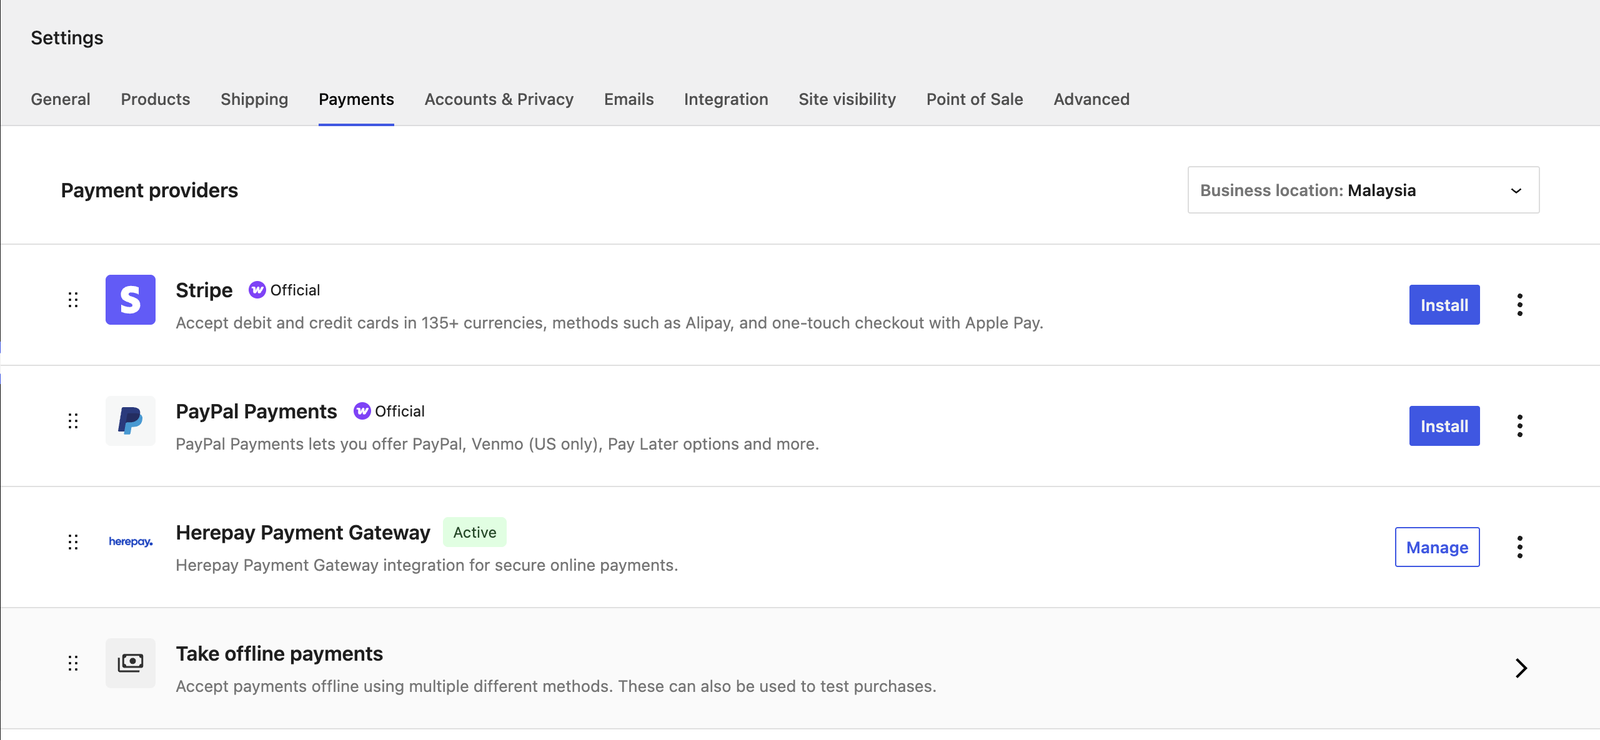This screenshot has width=1600, height=740.
Task: Click the offline payments cash icon
Action: [130, 663]
